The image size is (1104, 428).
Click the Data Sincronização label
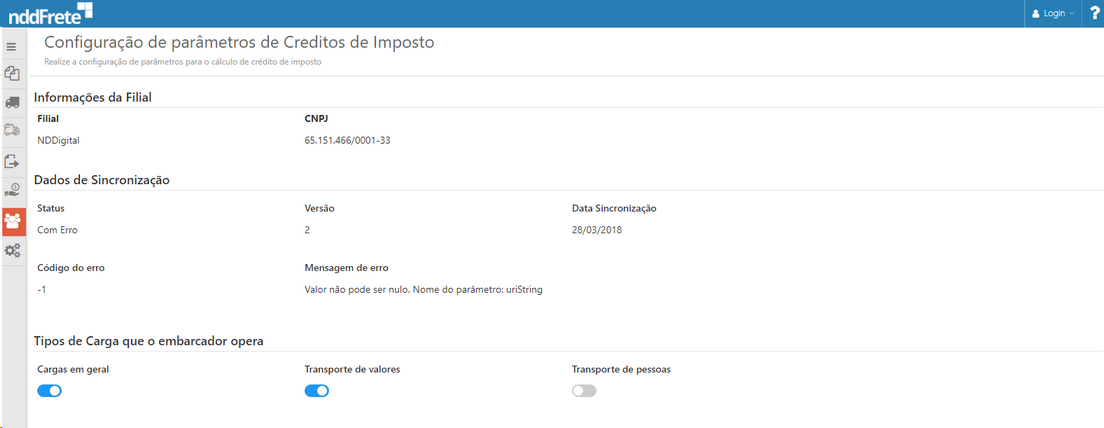(614, 208)
